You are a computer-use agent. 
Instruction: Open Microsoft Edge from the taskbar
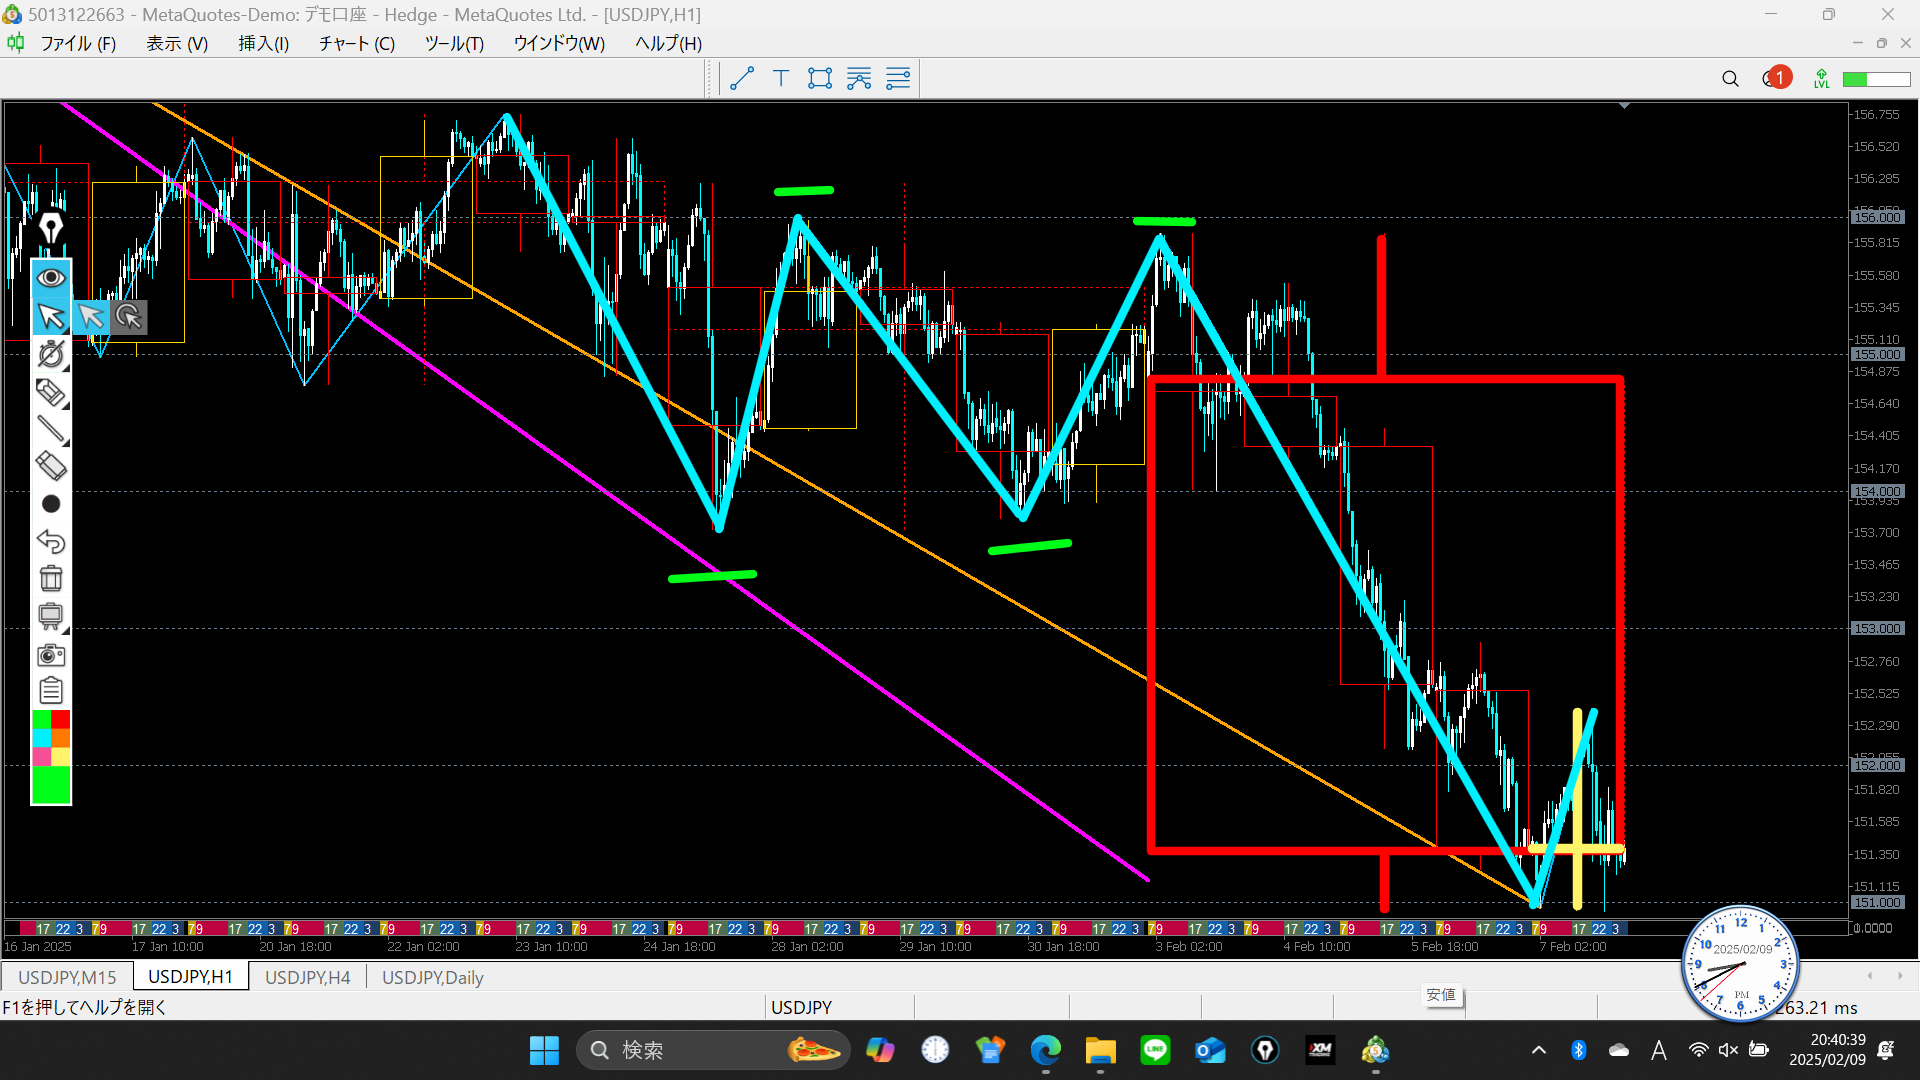click(x=1045, y=1050)
